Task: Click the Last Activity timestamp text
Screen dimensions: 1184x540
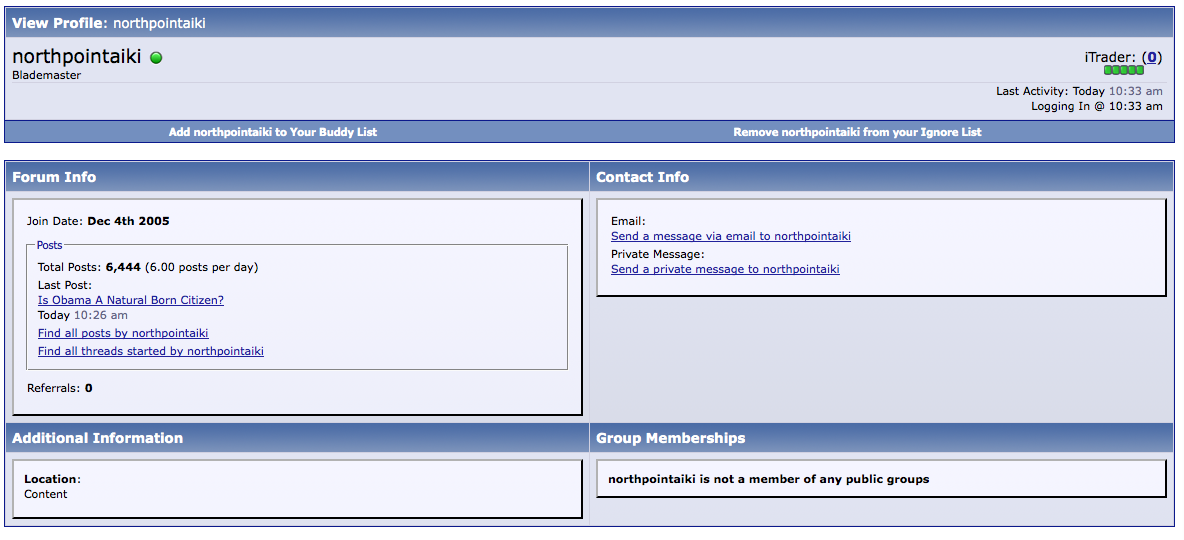Action: (x=1079, y=91)
